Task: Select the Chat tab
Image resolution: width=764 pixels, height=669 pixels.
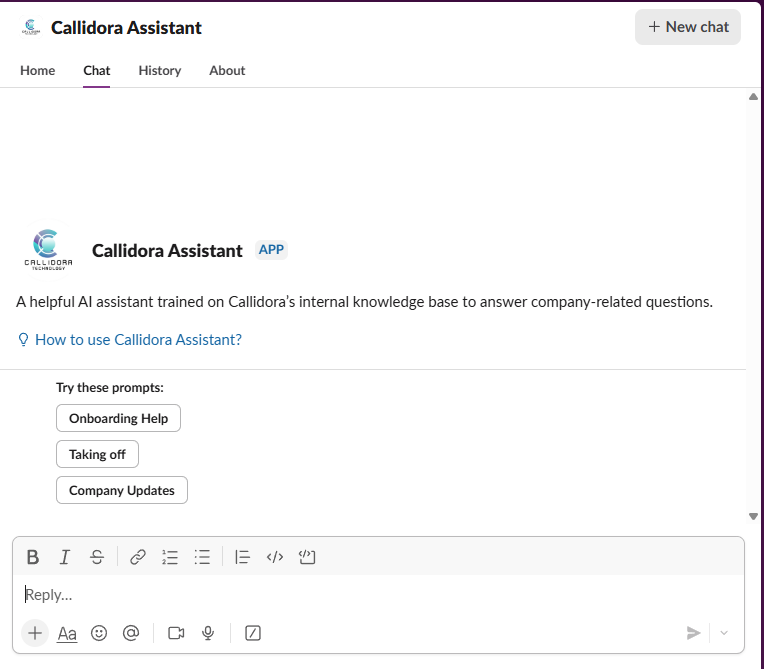Action: [96, 71]
